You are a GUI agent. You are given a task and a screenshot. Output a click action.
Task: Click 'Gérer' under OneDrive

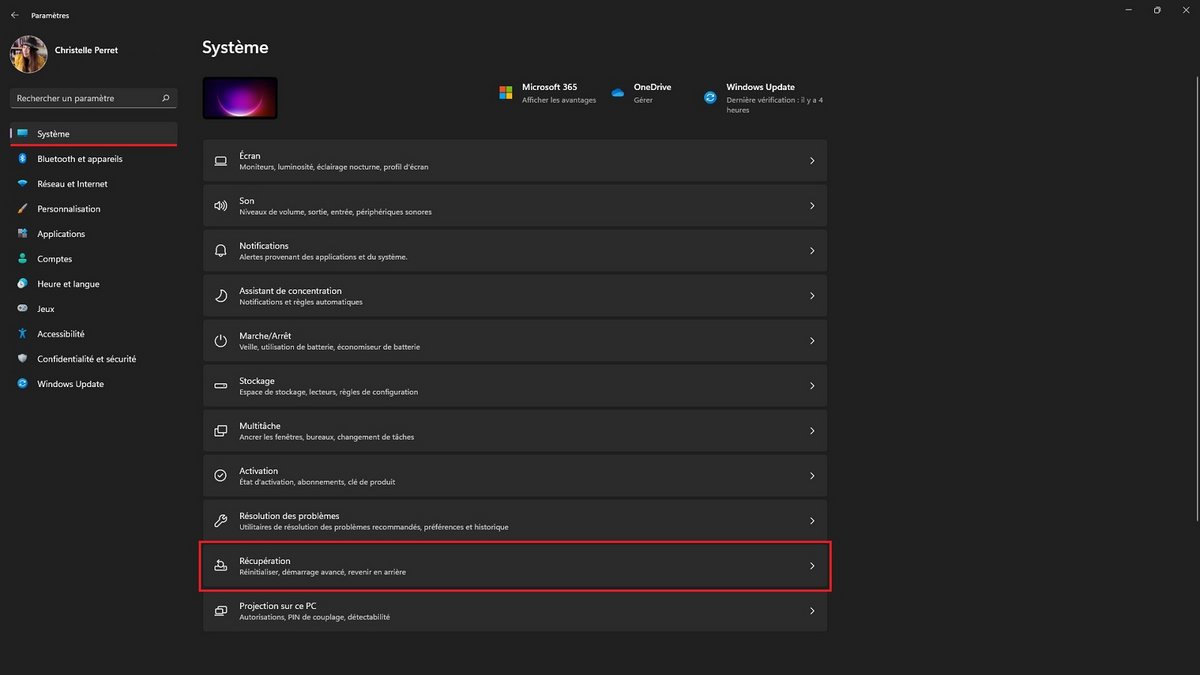coord(643,100)
